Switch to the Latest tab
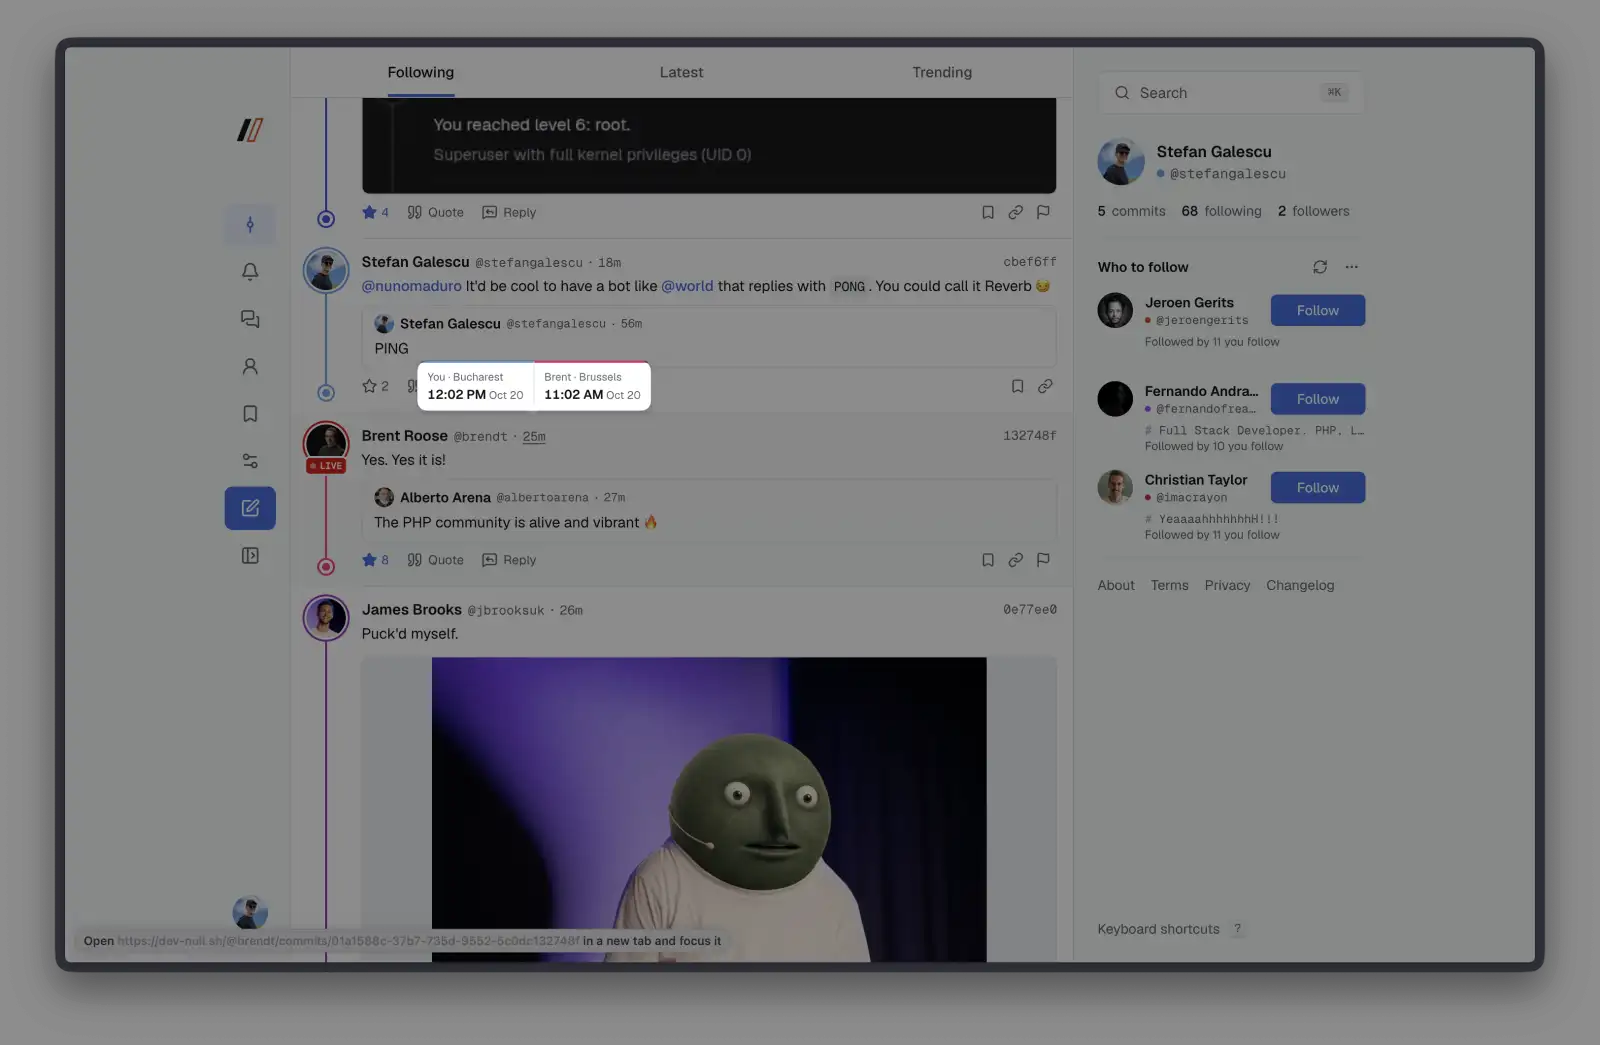Viewport: 1600px width, 1045px height. pyautogui.click(x=681, y=72)
